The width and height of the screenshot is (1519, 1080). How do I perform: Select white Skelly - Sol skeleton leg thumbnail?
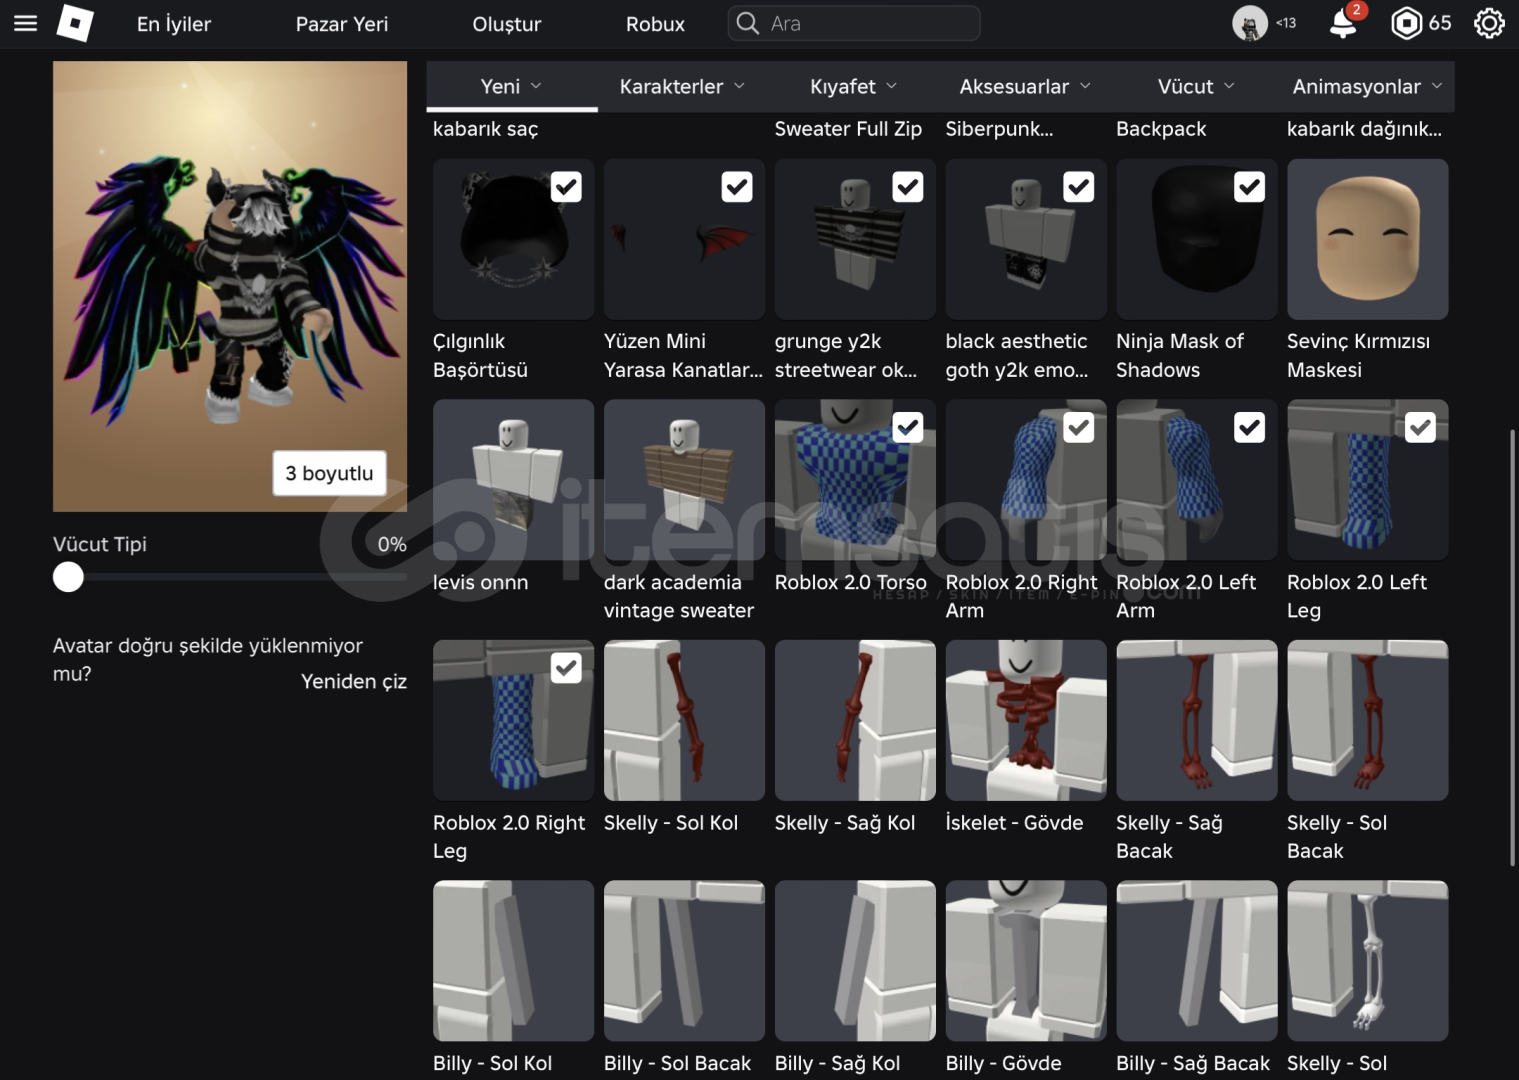(x=1367, y=961)
